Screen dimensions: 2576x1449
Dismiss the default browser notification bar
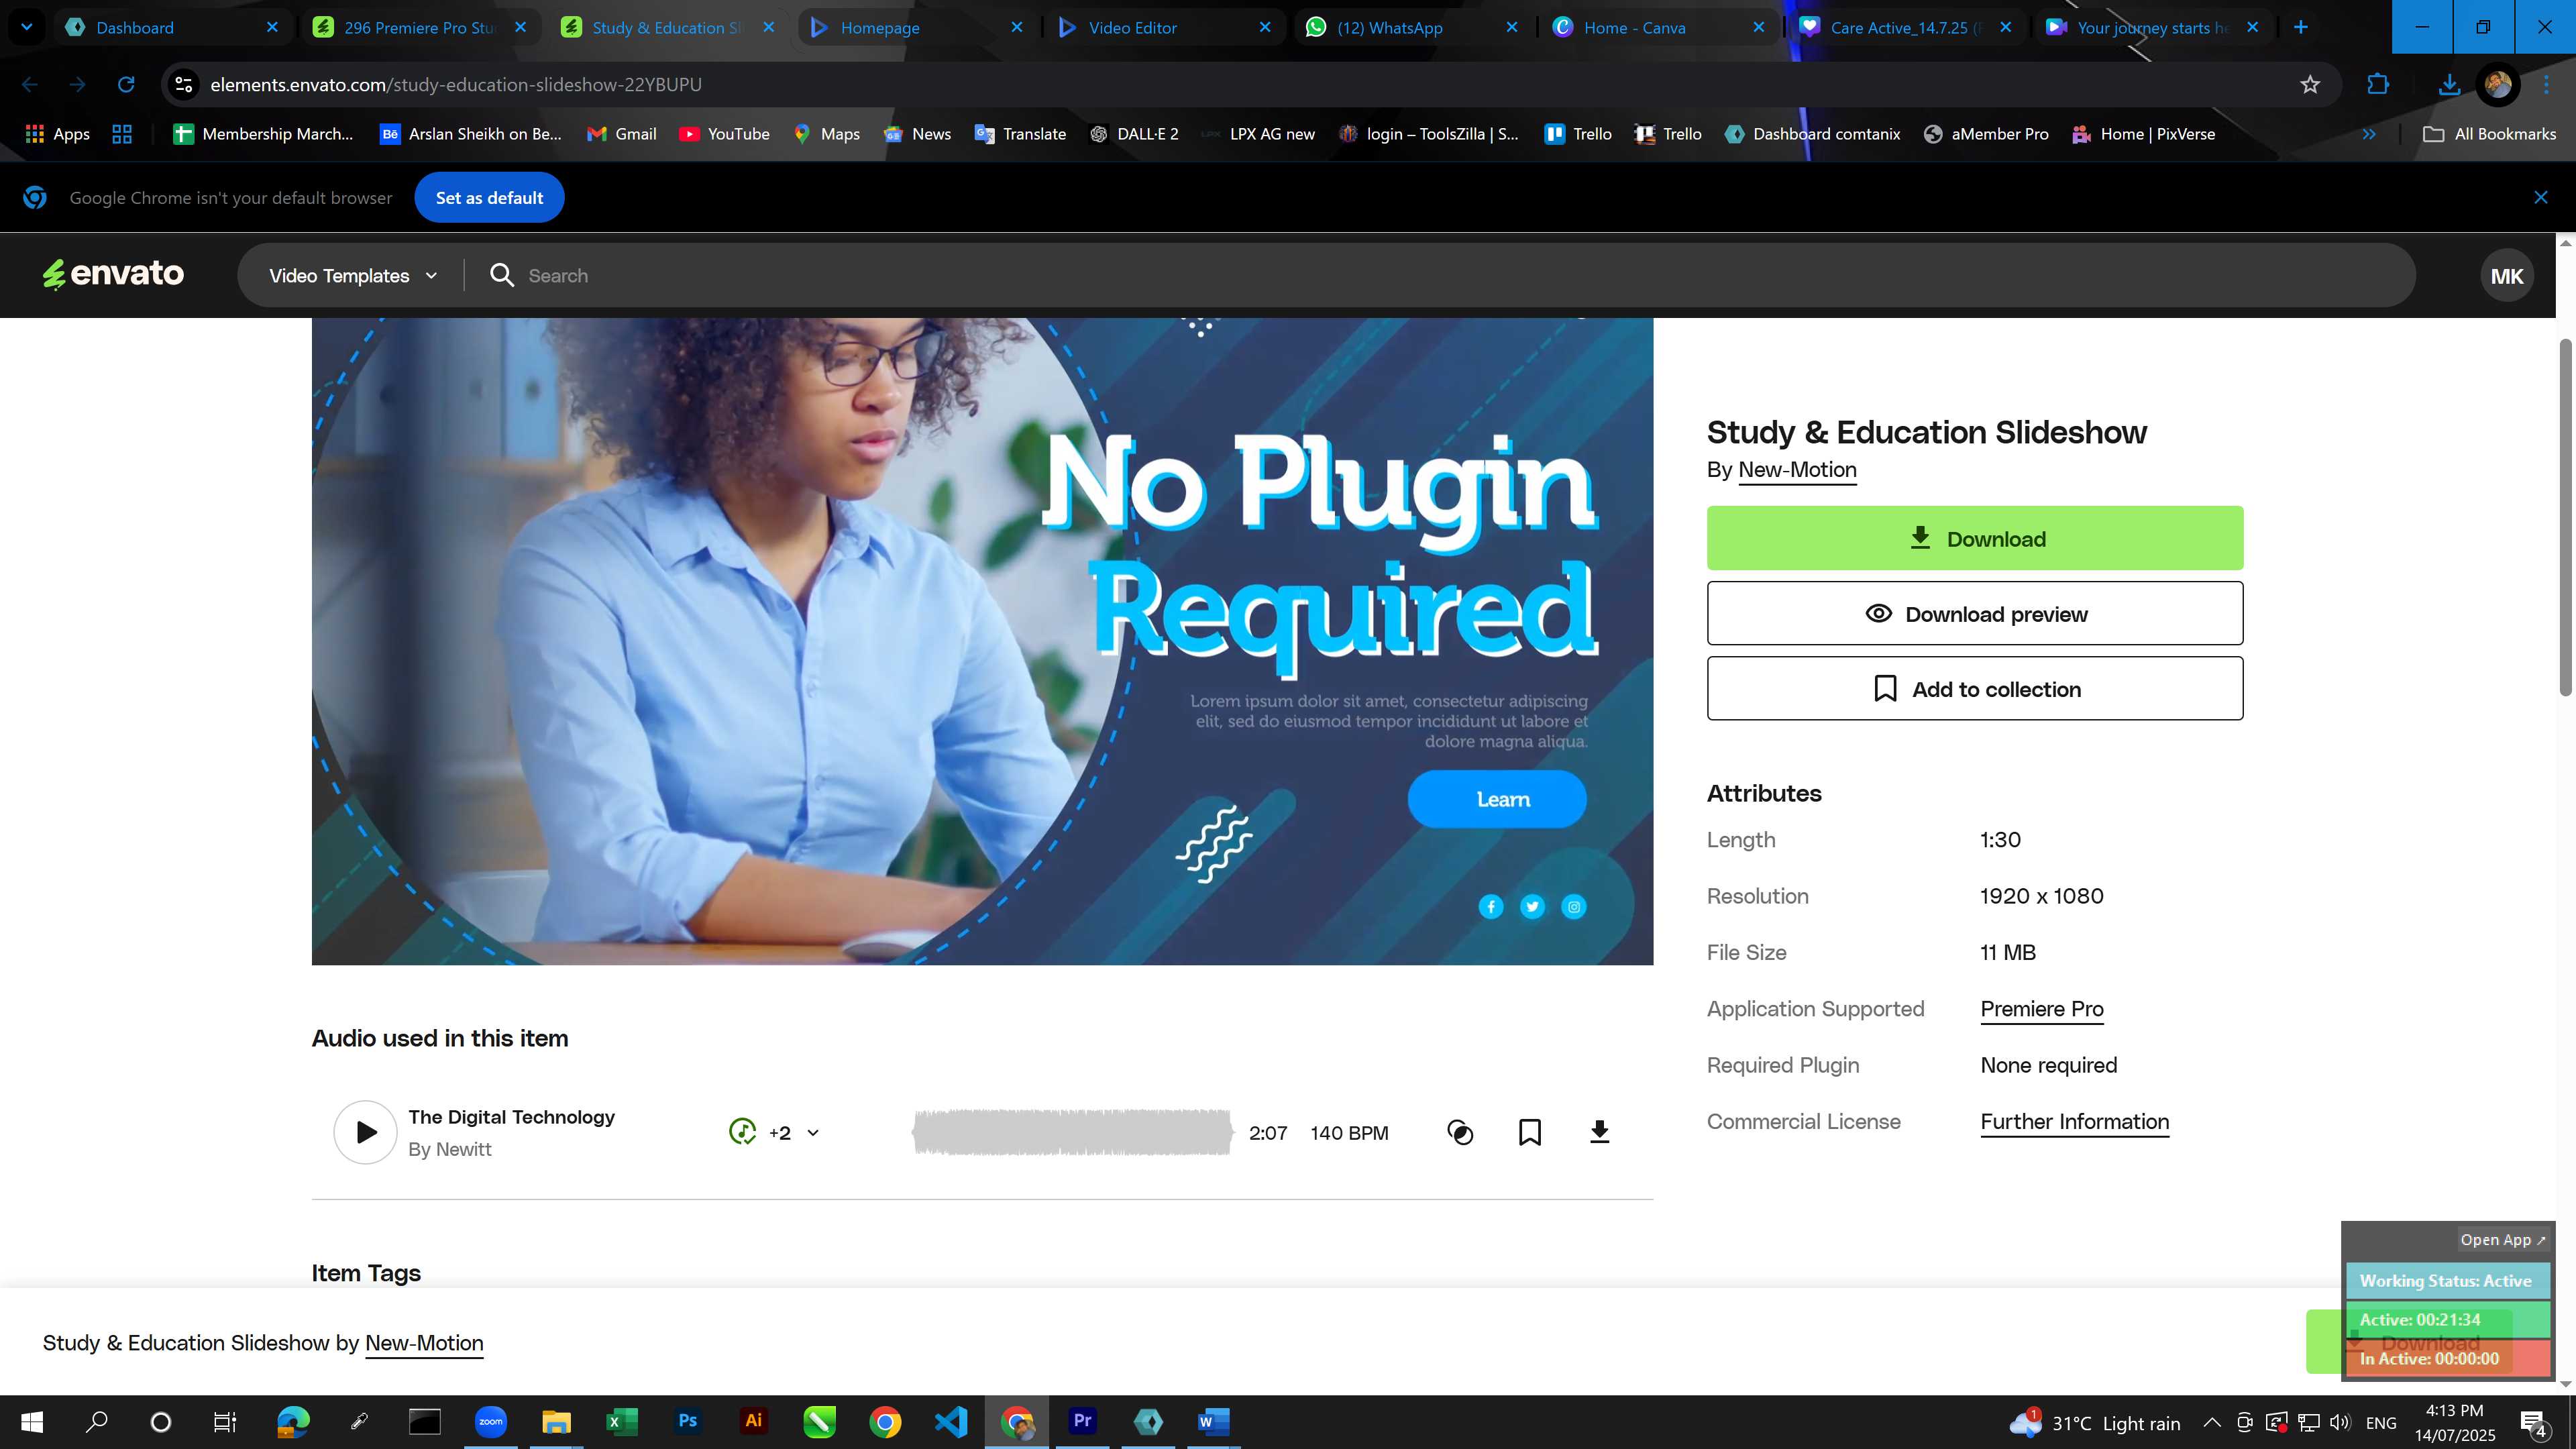point(2541,198)
